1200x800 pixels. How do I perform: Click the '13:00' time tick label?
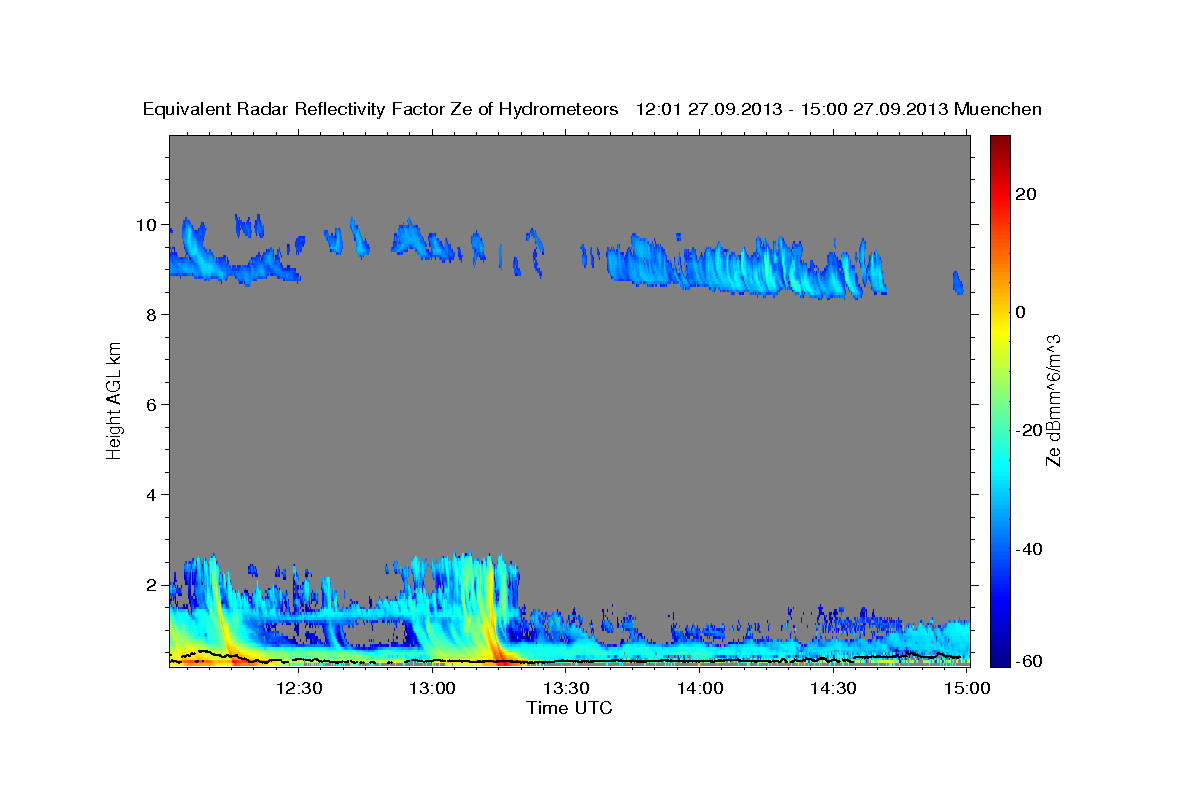click(433, 688)
